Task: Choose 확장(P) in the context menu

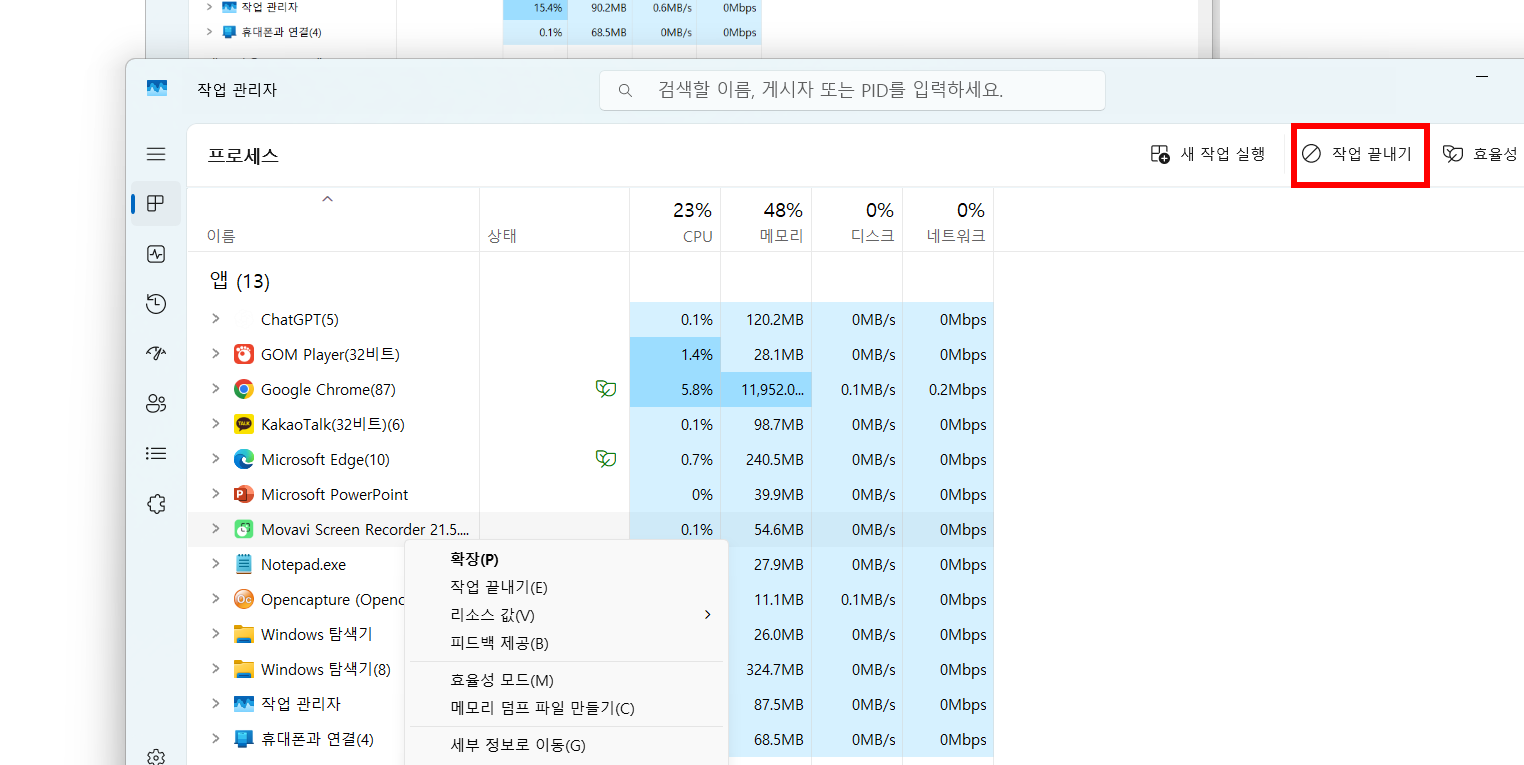Action: click(x=566, y=559)
